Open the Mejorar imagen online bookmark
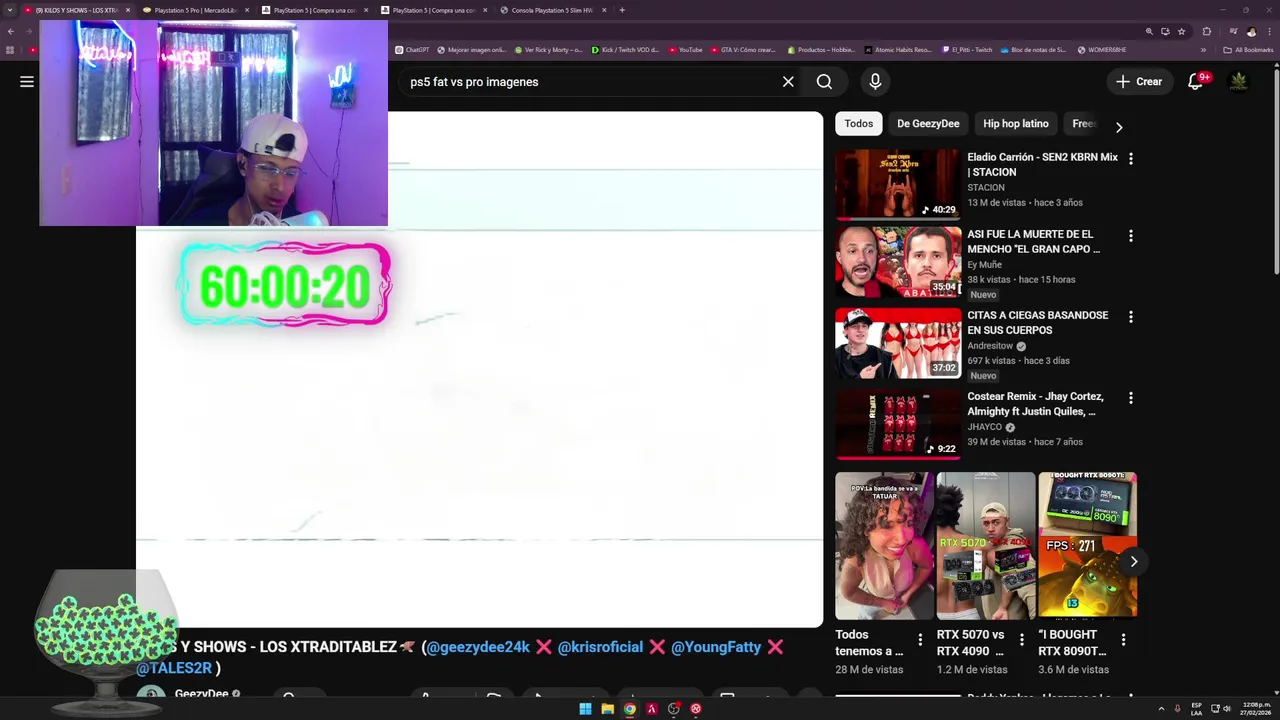The image size is (1280, 720). (472, 50)
